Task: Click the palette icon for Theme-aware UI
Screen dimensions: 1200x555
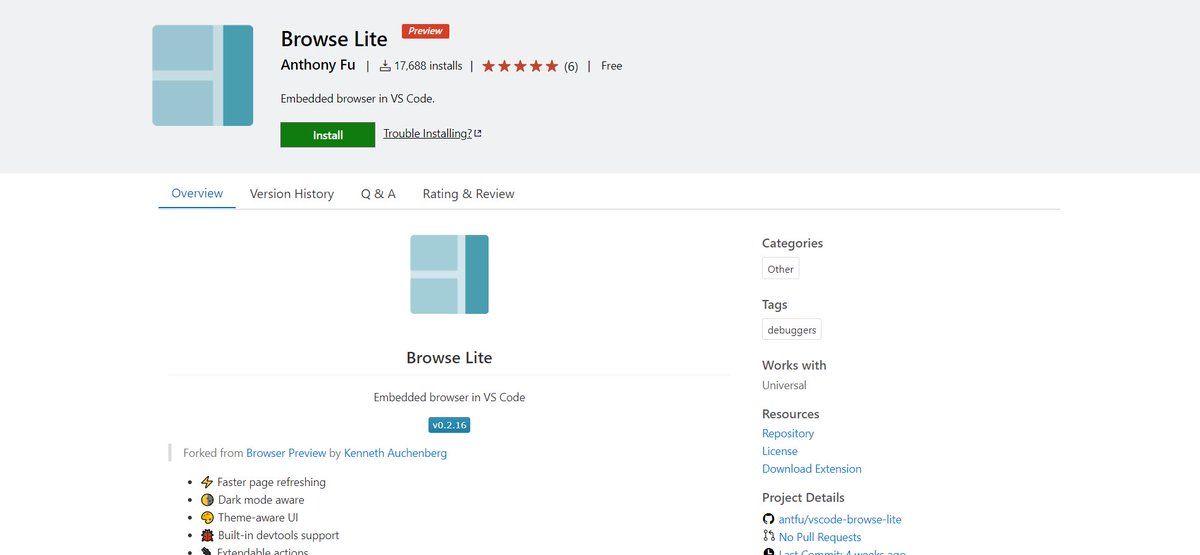Action: click(207, 518)
